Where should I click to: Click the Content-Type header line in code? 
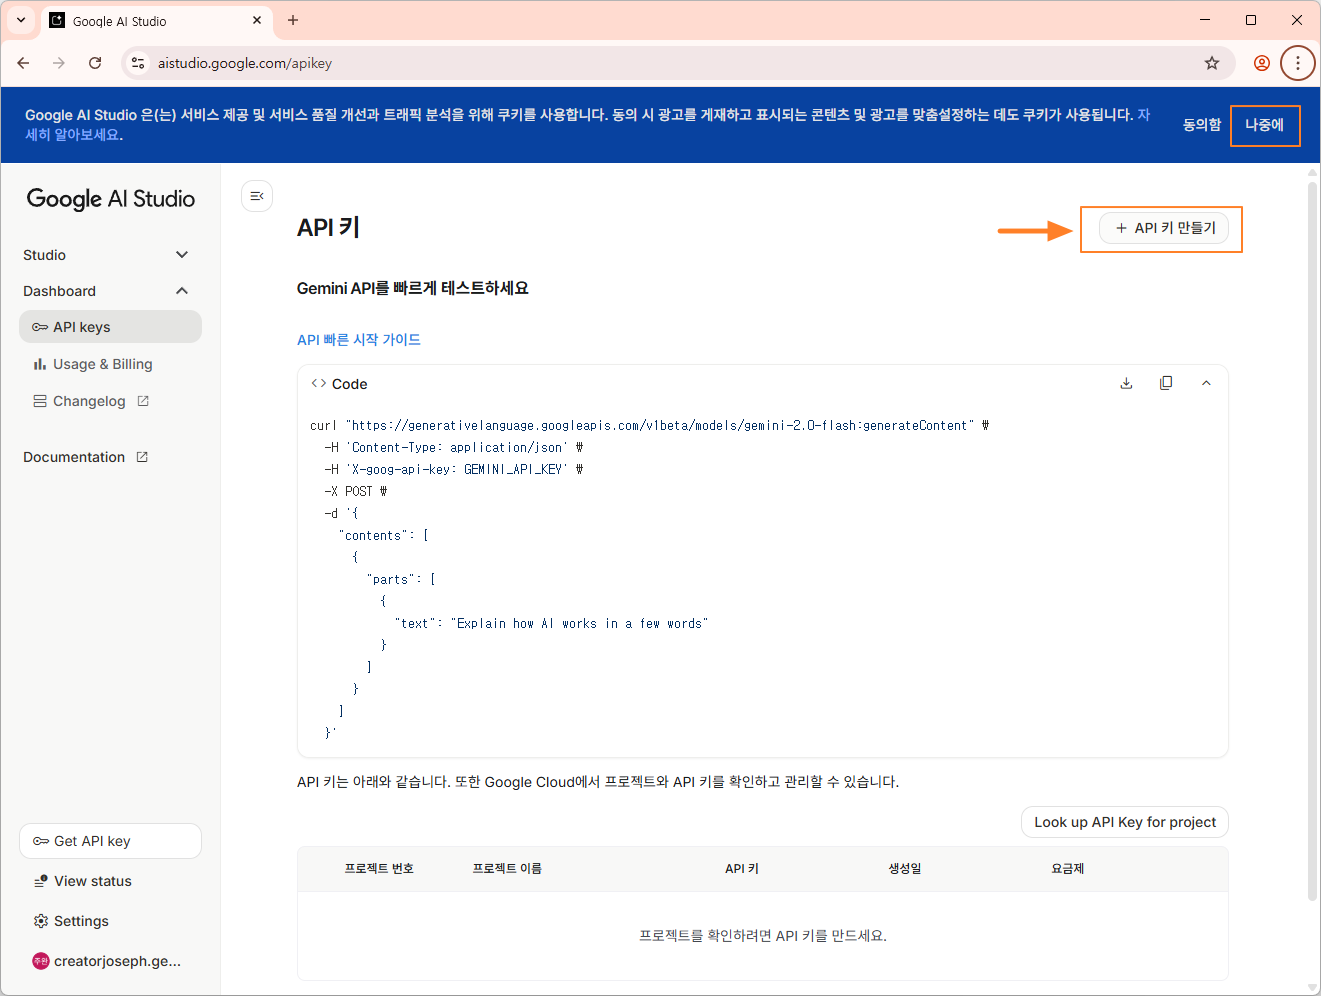click(x=453, y=448)
